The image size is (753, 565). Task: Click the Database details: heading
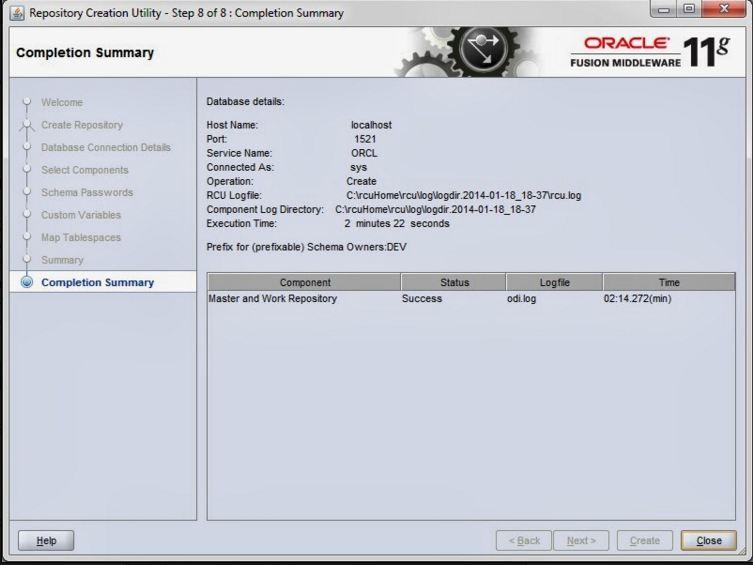click(245, 102)
